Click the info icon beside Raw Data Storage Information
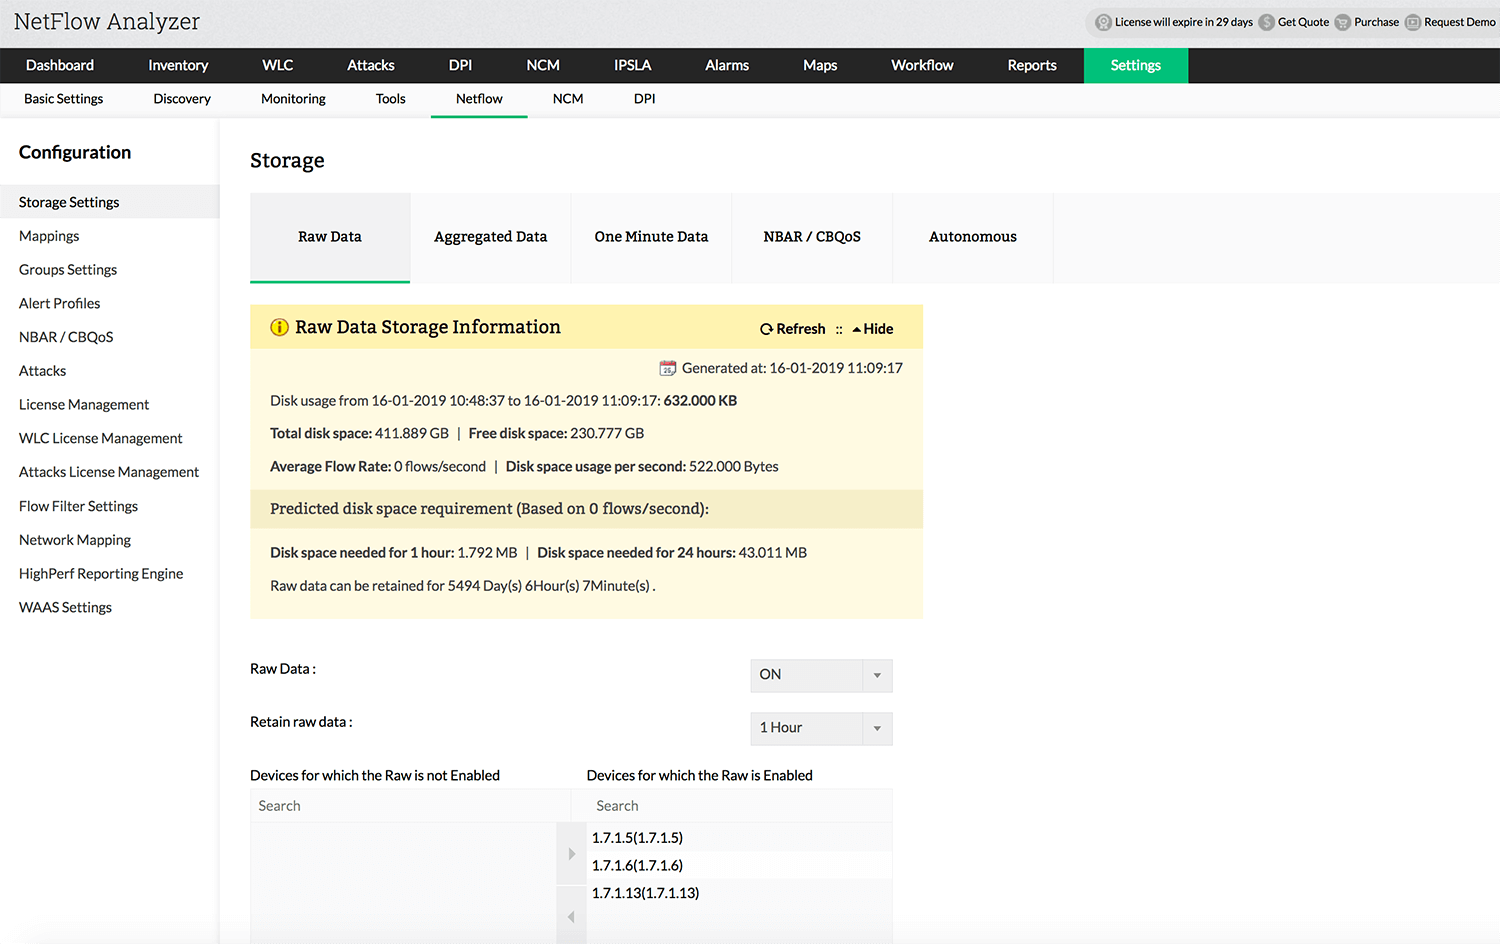Image resolution: width=1500 pixels, height=944 pixels. pyautogui.click(x=279, y=327)
